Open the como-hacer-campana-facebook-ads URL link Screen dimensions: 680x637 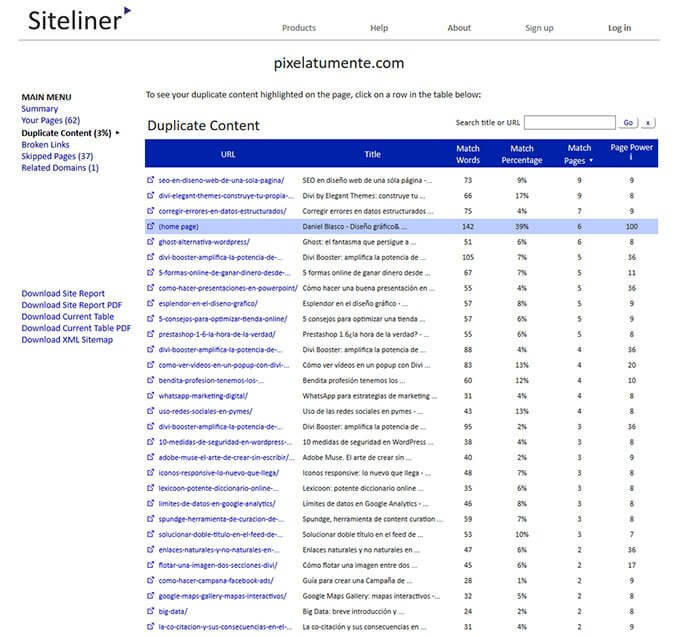216,580
